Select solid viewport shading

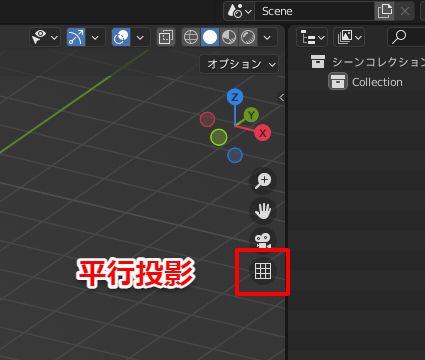(210, 37)
